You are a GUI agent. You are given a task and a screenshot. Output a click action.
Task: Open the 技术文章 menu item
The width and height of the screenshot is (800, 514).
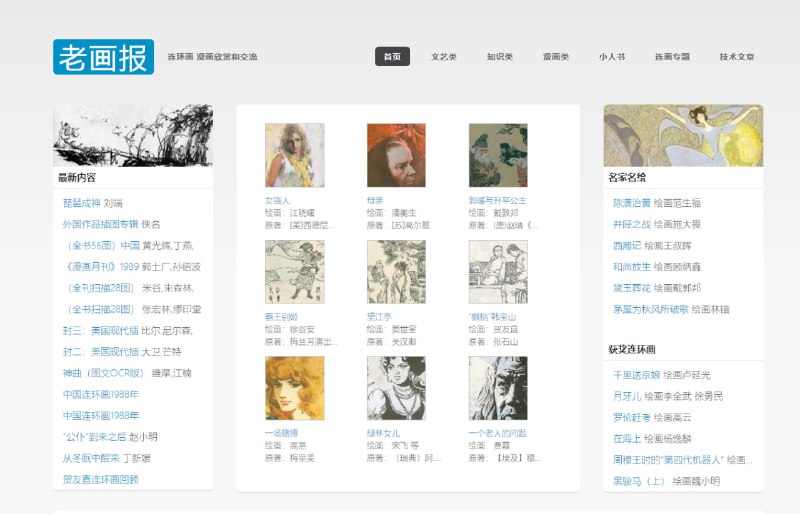[x=737, y=57]
